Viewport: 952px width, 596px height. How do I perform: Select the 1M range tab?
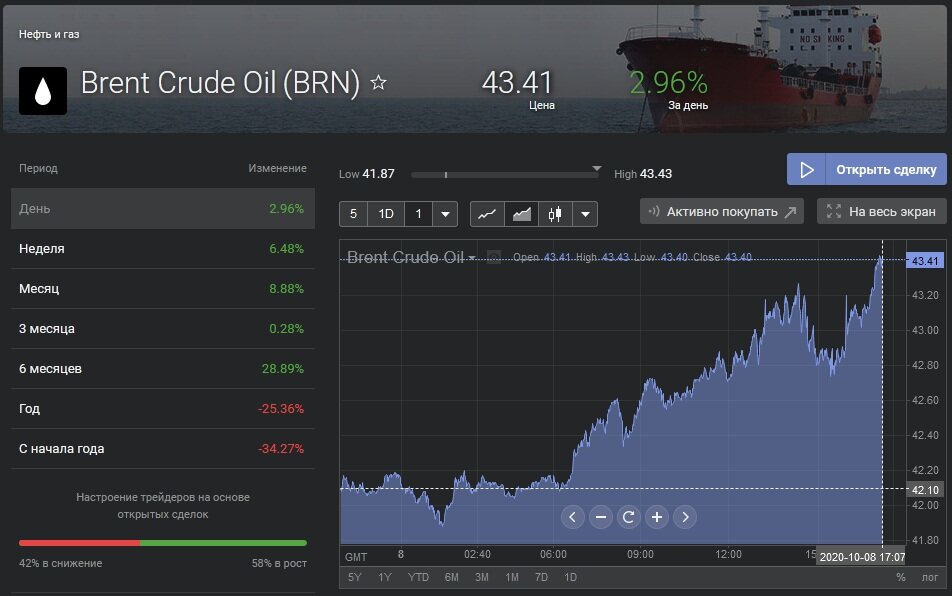tap(511, 577)
